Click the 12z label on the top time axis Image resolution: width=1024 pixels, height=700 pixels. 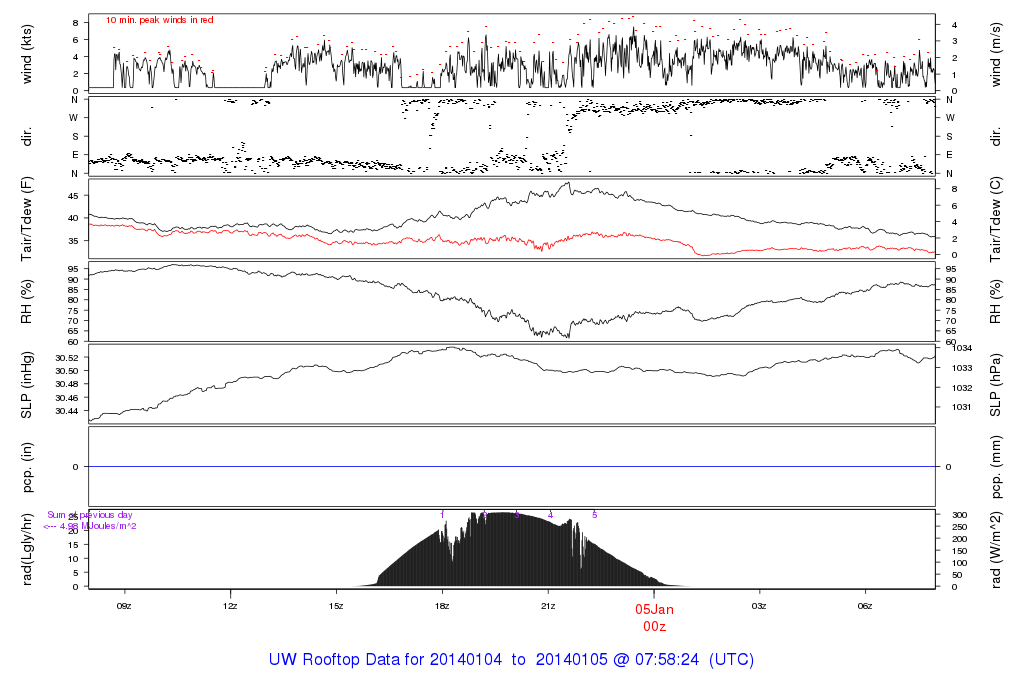point(230,605)
